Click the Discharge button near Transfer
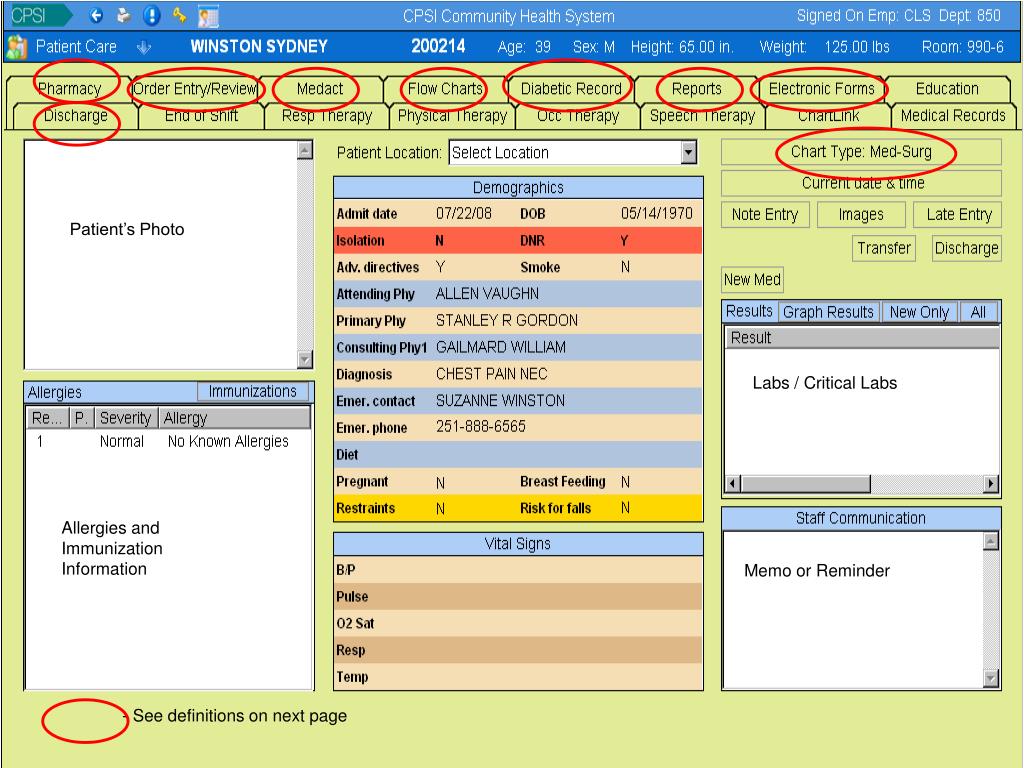The height and width of the screenshot is (768, 1024). 966,248
